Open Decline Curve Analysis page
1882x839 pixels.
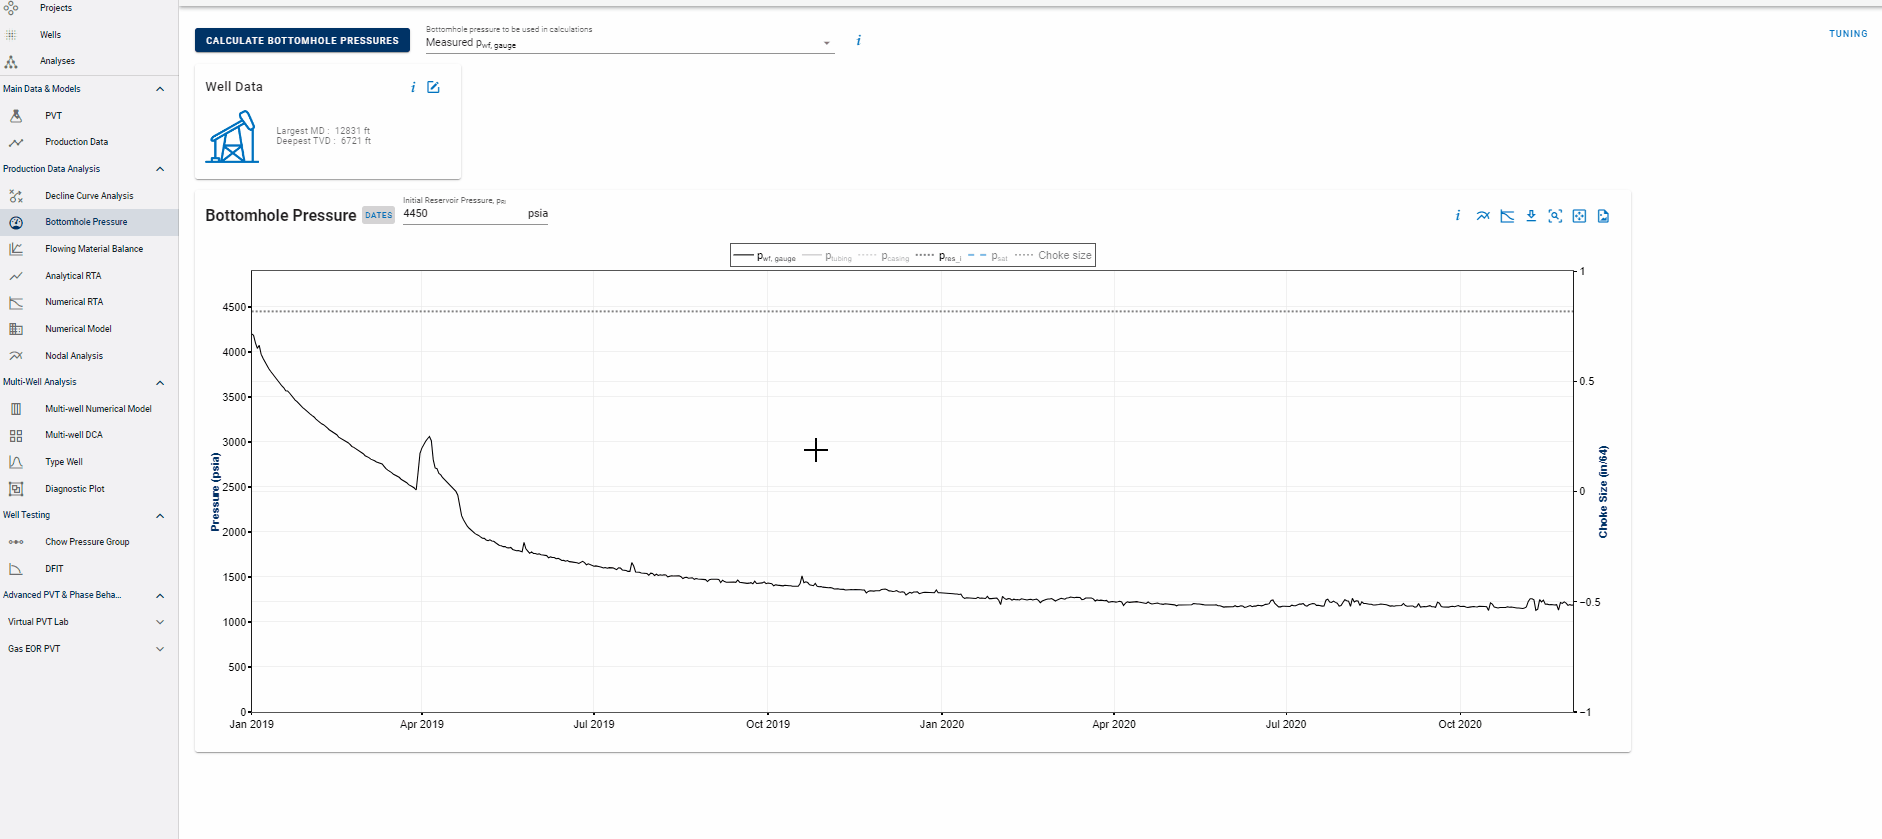(x=89, y=196)
